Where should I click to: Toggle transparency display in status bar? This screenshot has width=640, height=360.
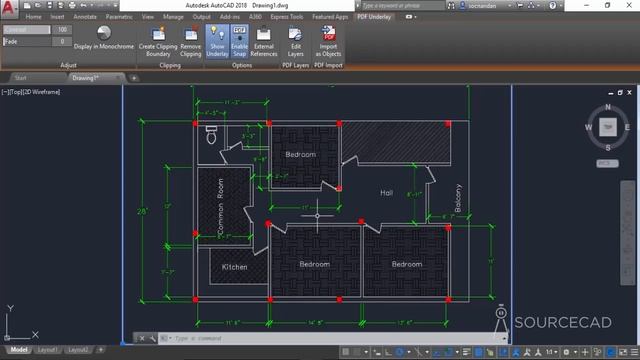(x=478, y=352)
